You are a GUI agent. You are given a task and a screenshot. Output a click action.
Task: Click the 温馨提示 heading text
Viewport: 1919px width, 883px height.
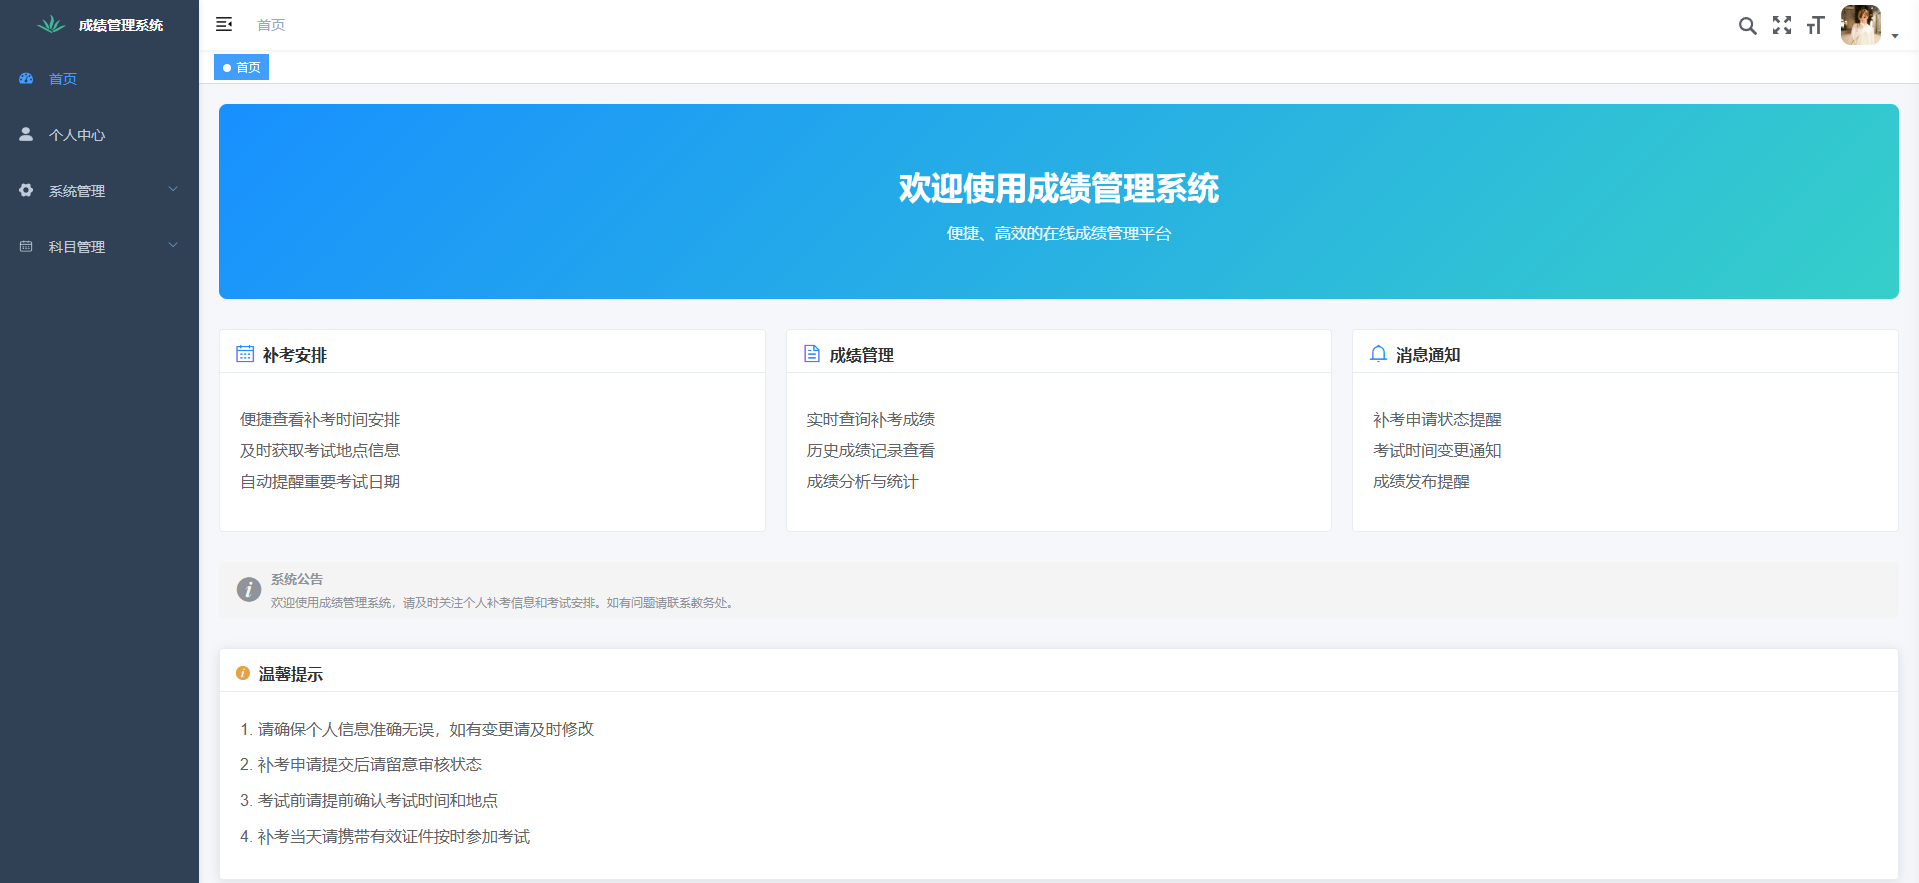click(291, 675)
